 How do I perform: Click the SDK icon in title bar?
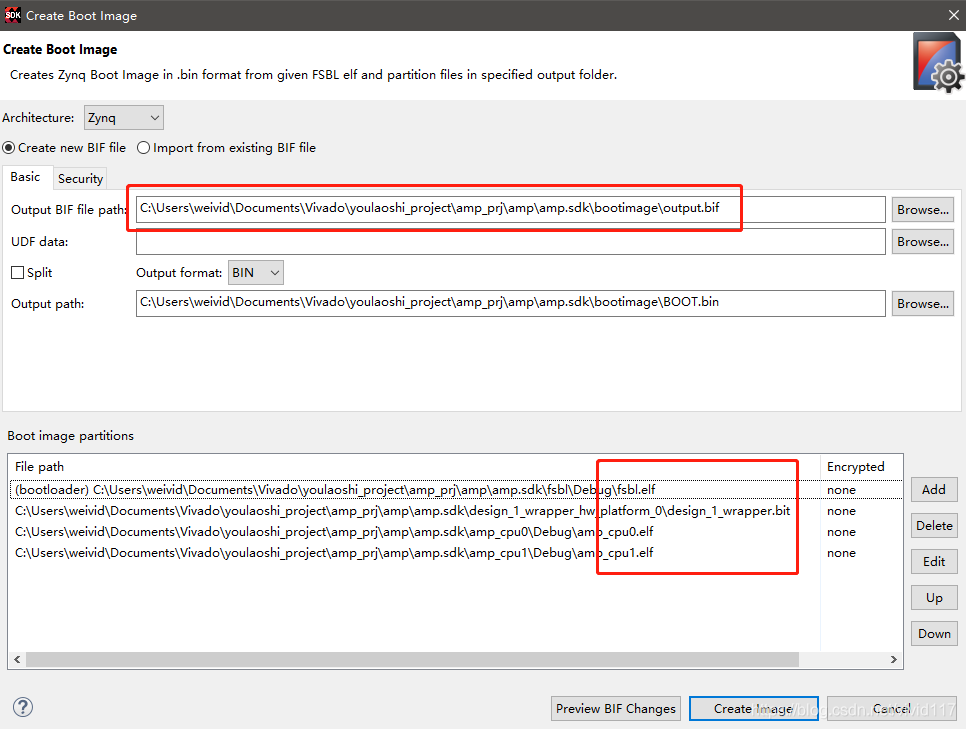click(13, 15)
